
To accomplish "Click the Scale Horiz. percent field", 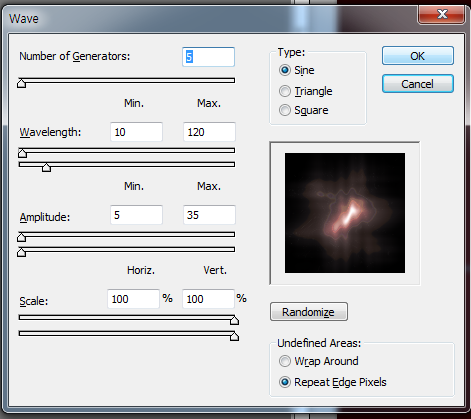I will [x=133, y=299].
